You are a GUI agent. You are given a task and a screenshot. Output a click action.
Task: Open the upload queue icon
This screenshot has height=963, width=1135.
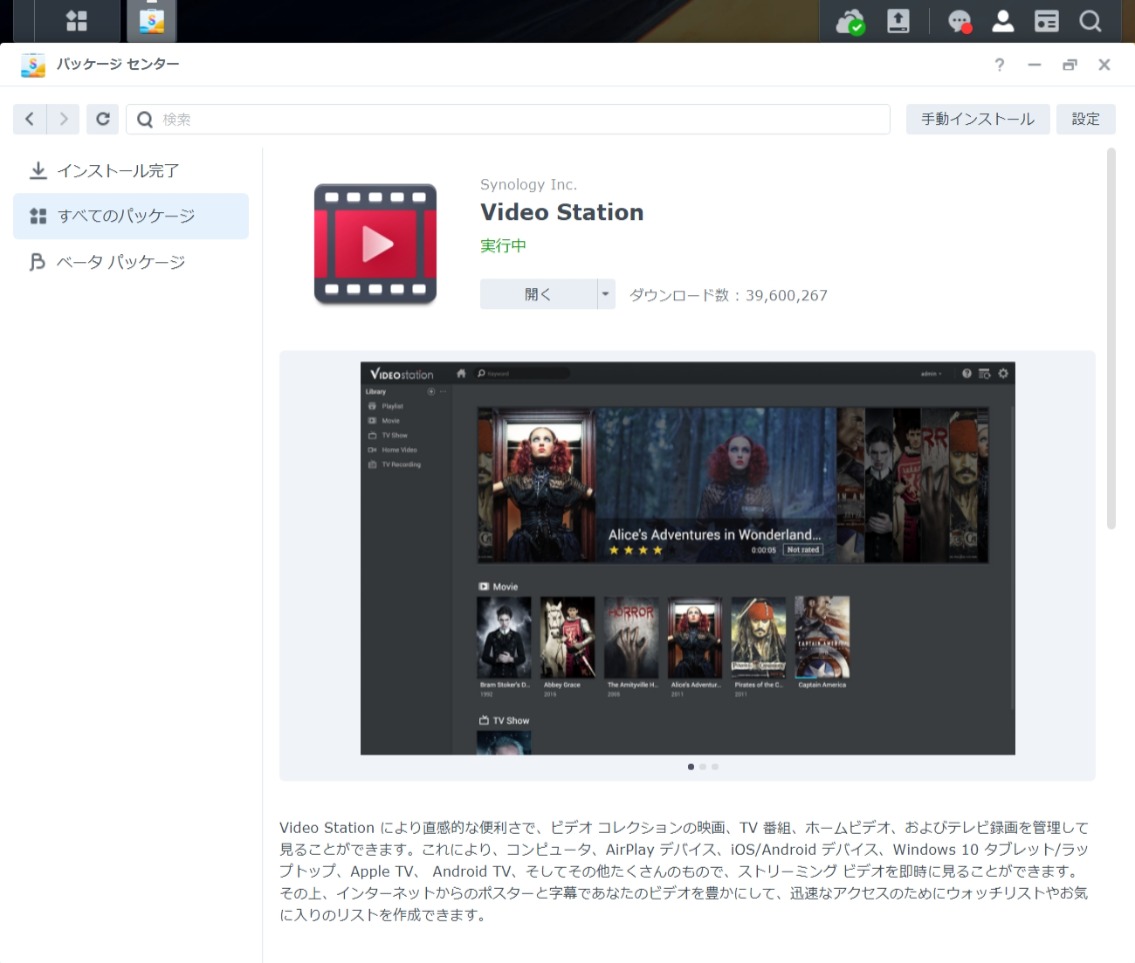[897, 20]
